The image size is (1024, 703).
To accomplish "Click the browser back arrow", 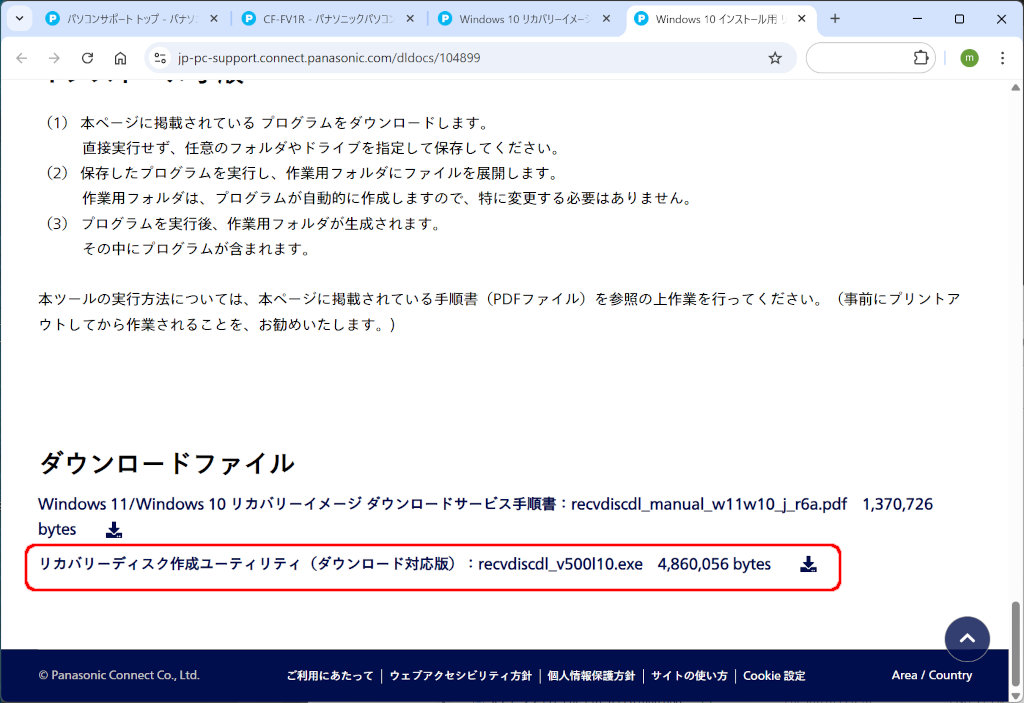I will tap(22, 58).
